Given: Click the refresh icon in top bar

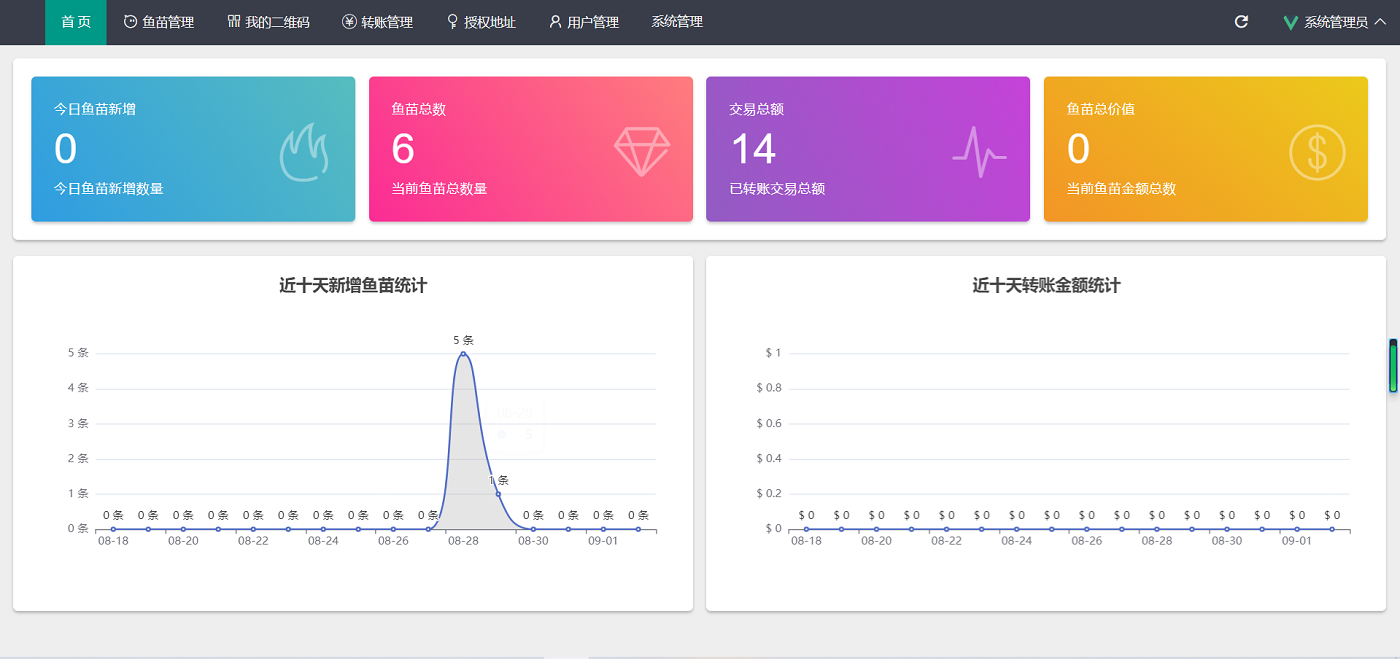Looking at the screenshot, I should click(x=1241, y=22).
